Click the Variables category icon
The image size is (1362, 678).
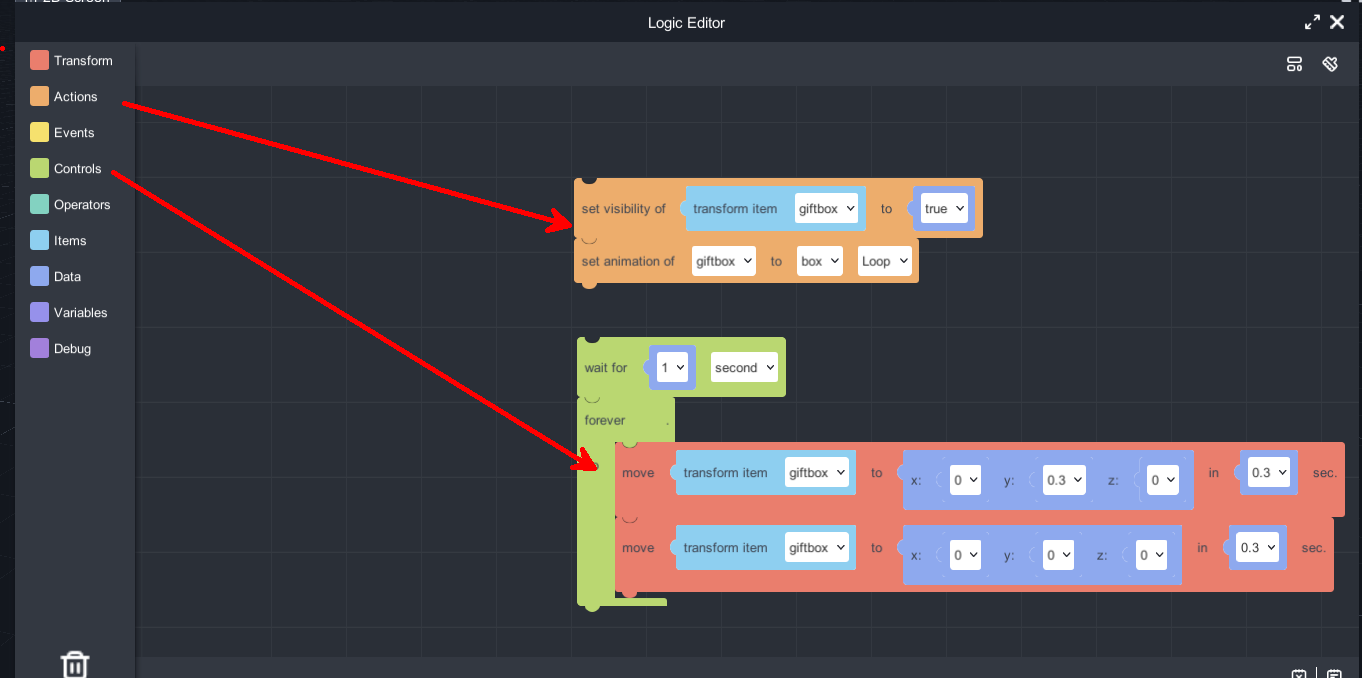(x=39, y=313)
